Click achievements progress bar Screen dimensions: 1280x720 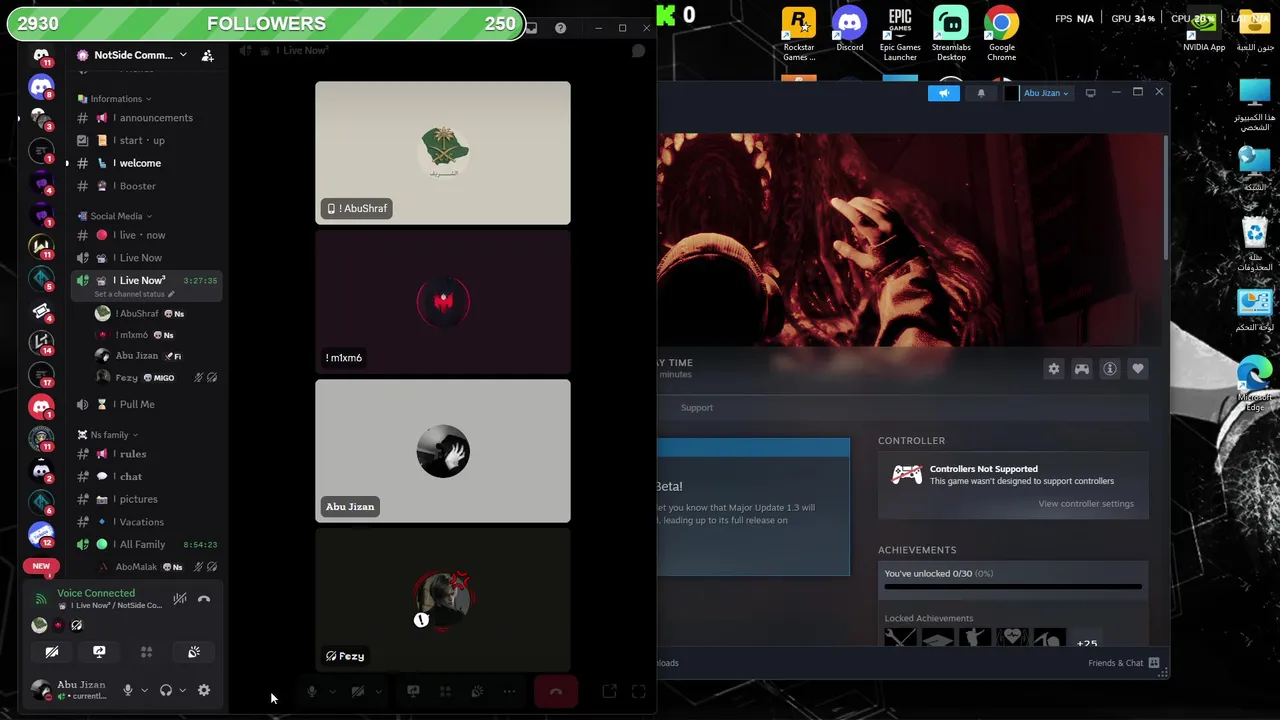coord(1013,587)
